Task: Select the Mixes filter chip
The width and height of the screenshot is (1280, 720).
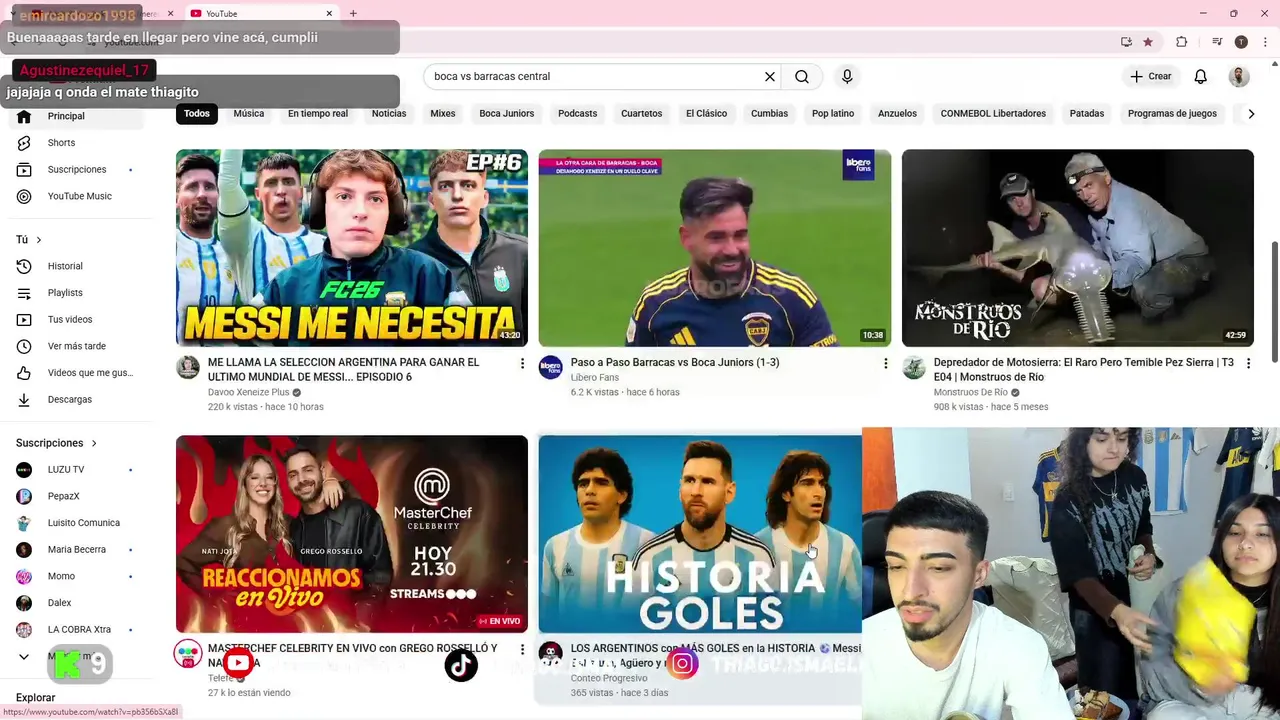Action: pyautogui.click(x=443, y=113)
